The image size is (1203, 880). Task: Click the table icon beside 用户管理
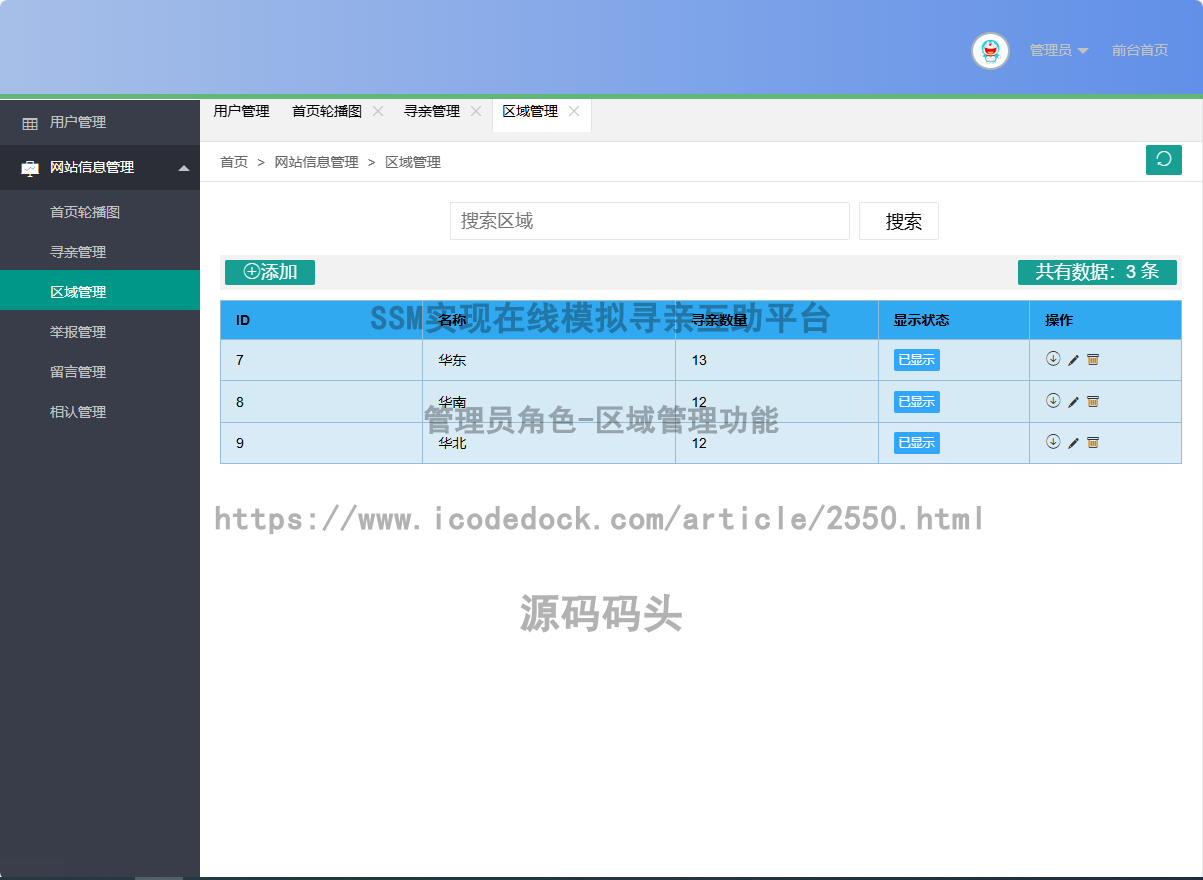click(x=30, y=123)
